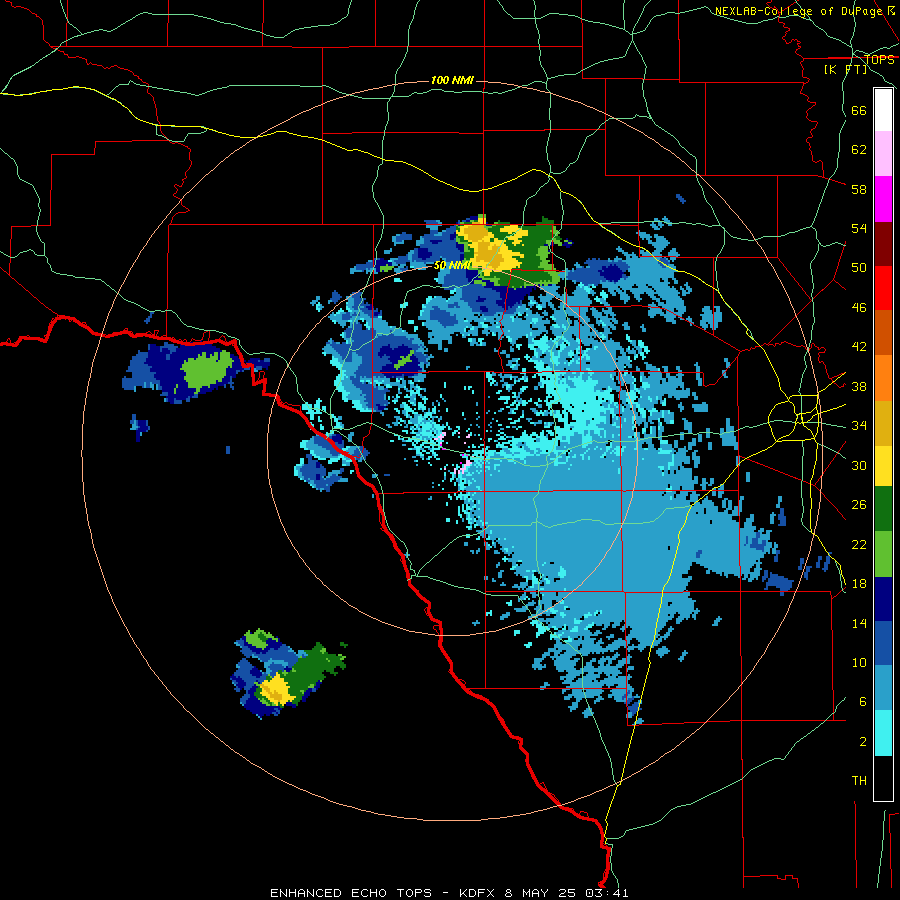The width and height of the screenshot is (900, 900).
Task: Click the "KDFX" radar site identifier
Action: (x=476, y=893)
